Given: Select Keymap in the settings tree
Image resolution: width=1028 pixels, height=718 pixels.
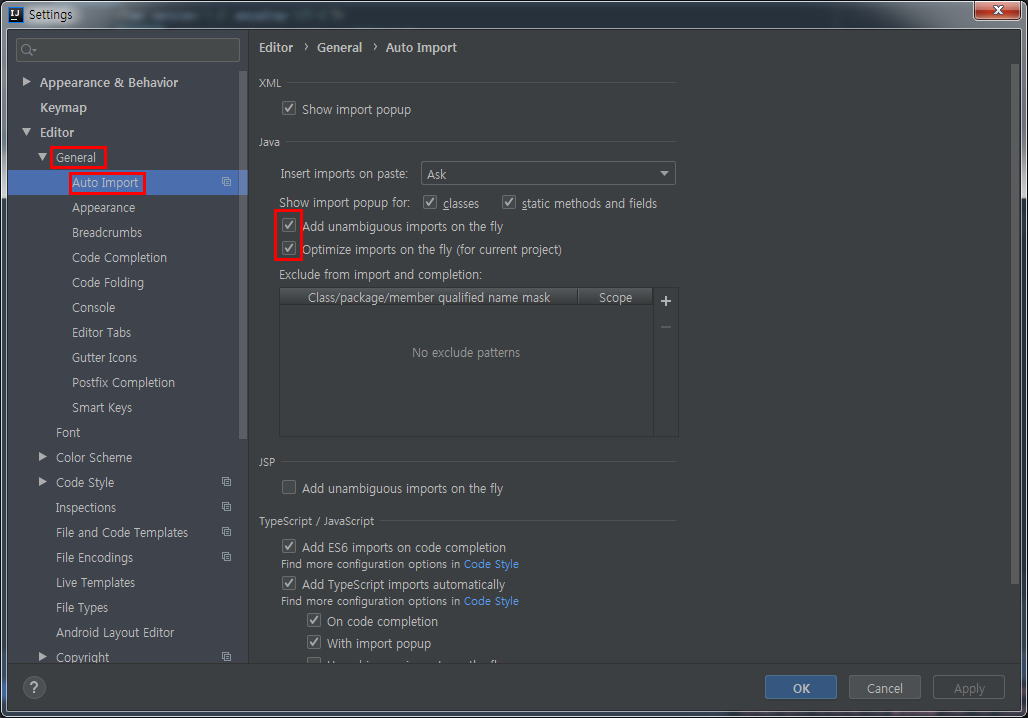Looking at the screenshot, I should (x=63, y=108).
